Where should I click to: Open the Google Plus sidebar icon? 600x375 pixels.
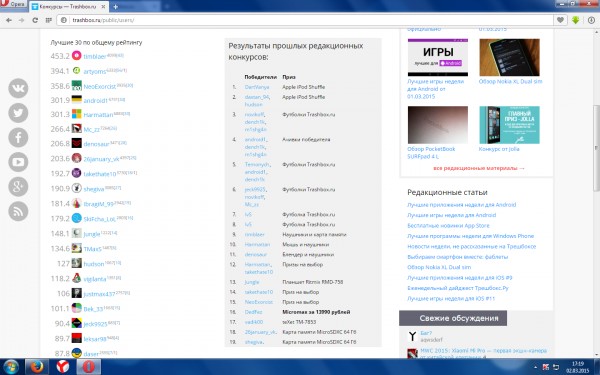coord(18,186)
